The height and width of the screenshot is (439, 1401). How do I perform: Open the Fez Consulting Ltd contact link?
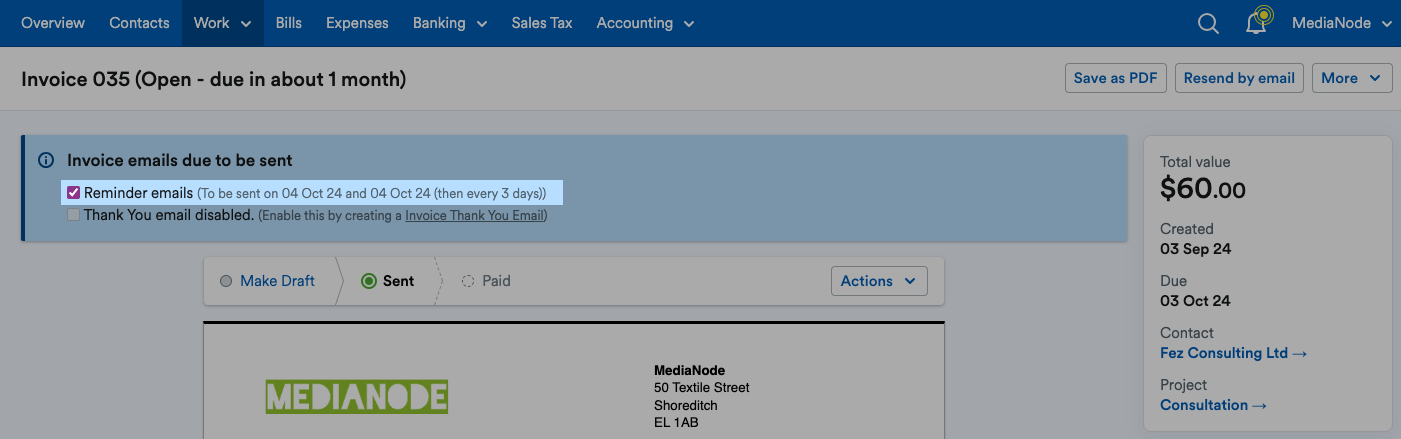(x=1233, y=353)
